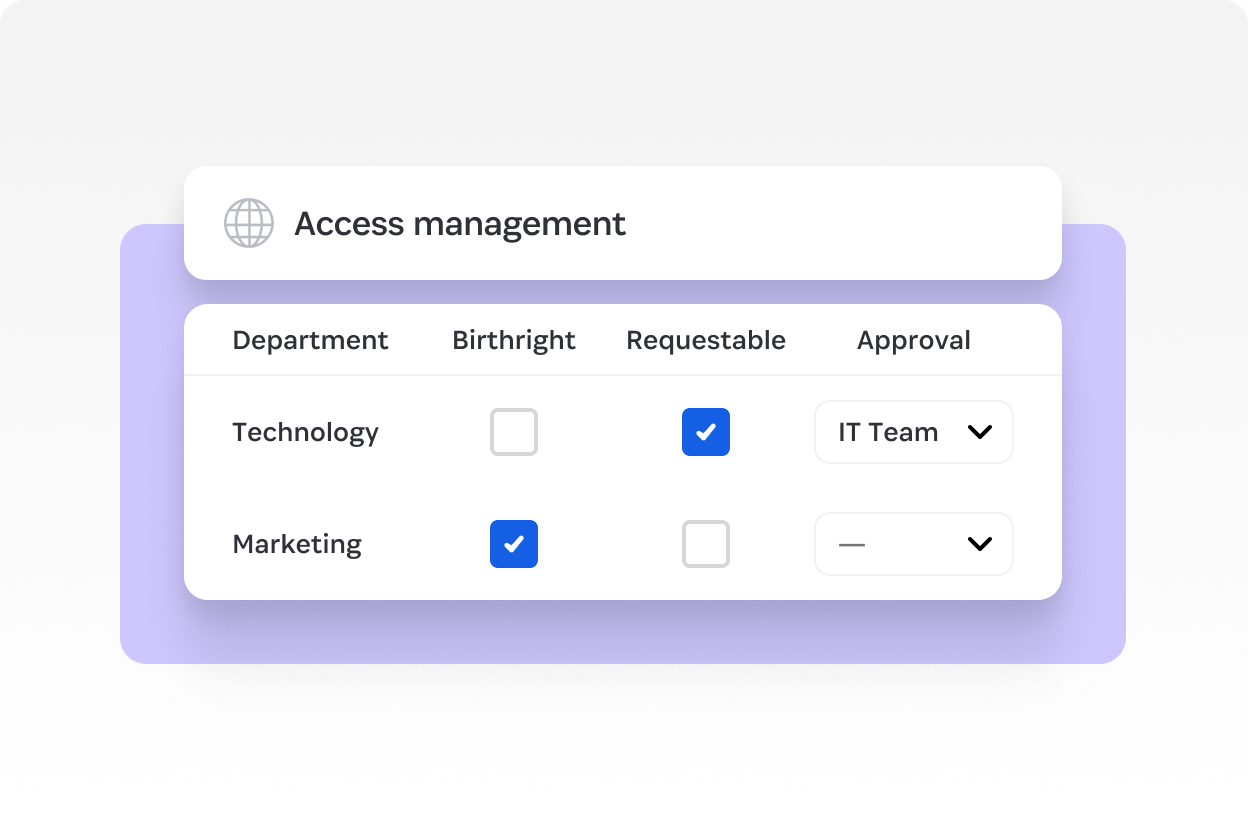
Task: Click the dash placeholder in Marketing's Approval field
Action: pyautogui.click(x=851, y=544)
